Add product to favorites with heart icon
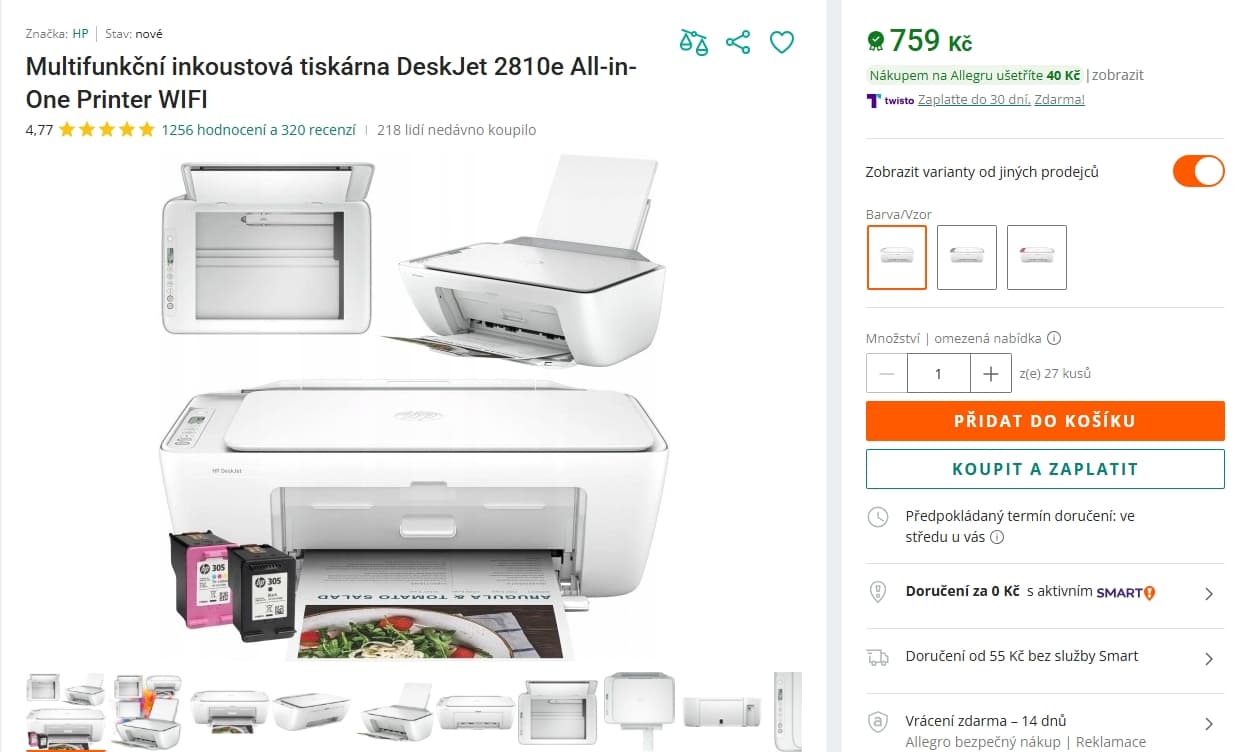Image resolution: width=1248 pixels, height=752 pixels. 782,42
